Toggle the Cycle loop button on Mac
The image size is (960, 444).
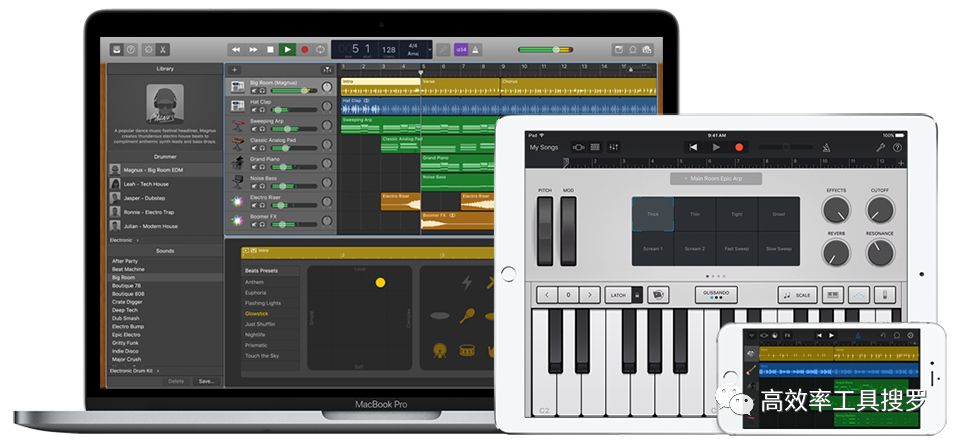tap(320, 50)
